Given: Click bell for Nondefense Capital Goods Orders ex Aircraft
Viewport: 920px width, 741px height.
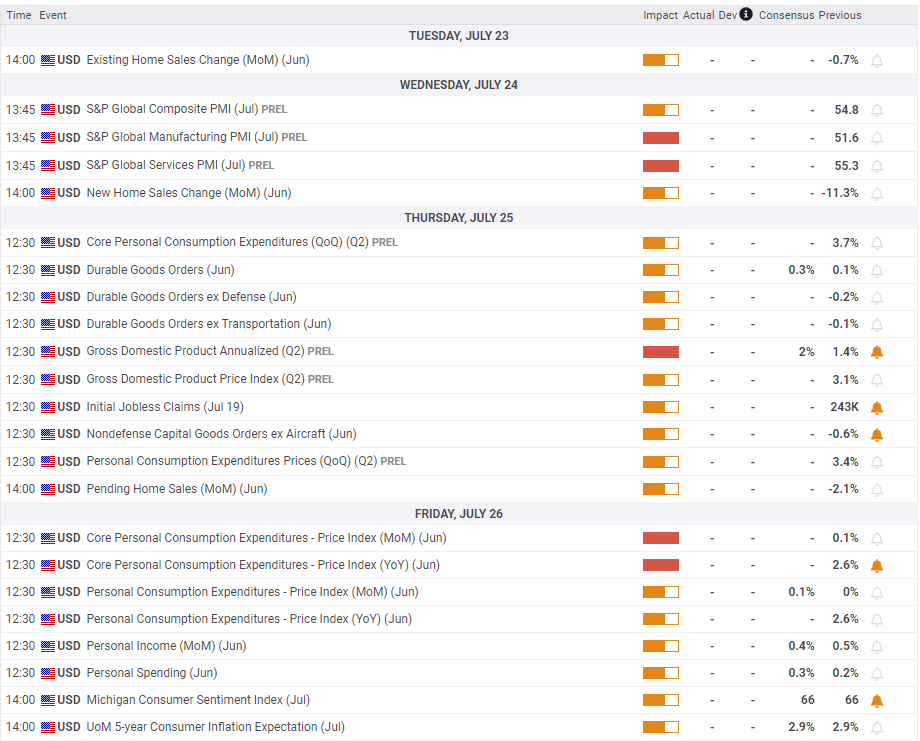Looking at the screenshot, I should pos(877,435).
